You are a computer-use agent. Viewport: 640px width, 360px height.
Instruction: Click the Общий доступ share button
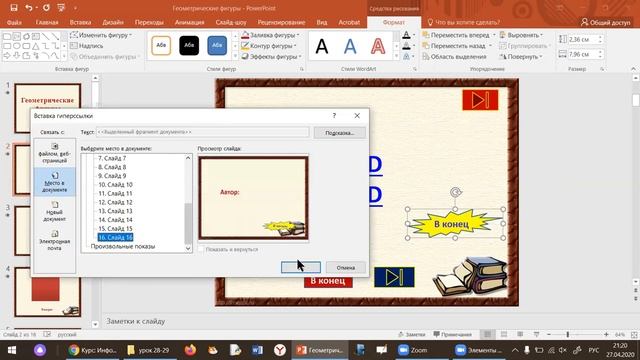[x=606, y=22]
